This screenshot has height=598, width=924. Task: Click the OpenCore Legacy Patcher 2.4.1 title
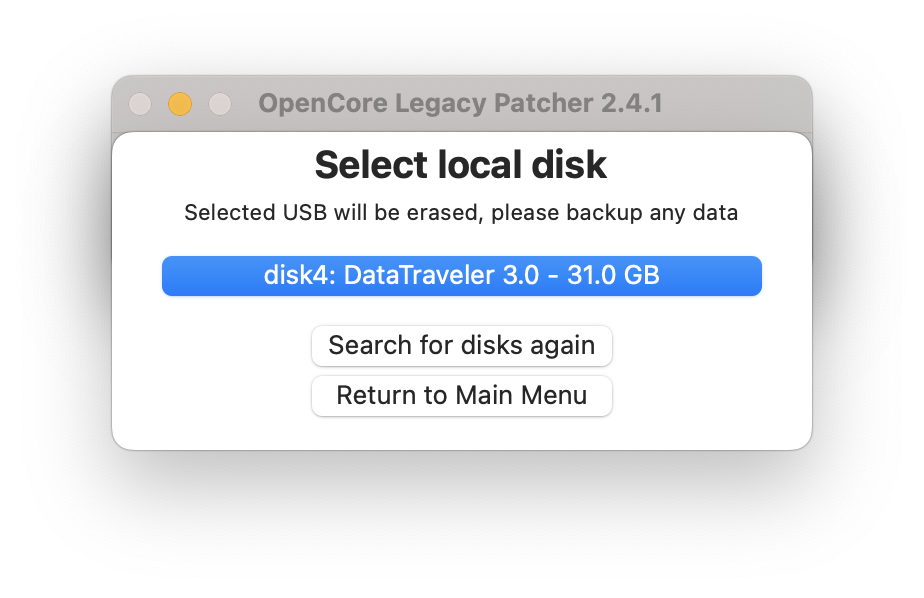tap(461, 103)
